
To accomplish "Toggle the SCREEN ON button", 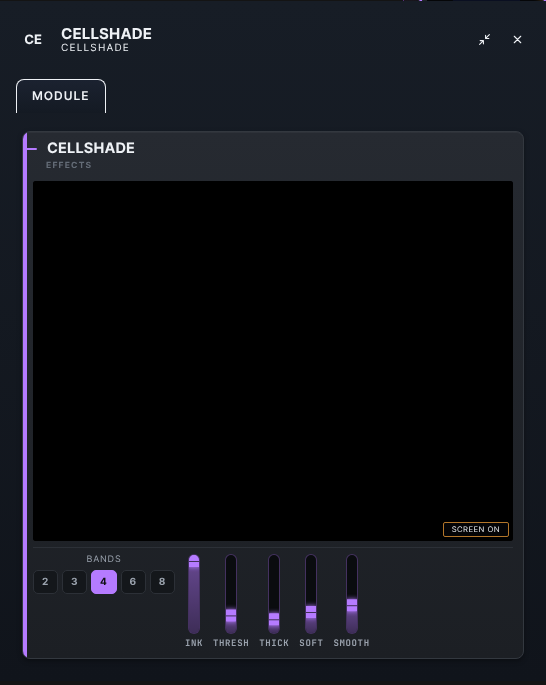I will 476,529.
